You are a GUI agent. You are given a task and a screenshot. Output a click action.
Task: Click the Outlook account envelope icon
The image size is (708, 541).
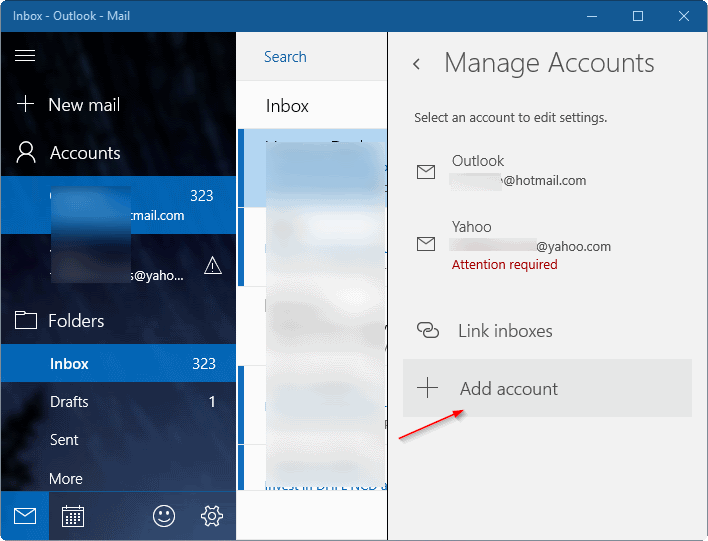(426, 172)
